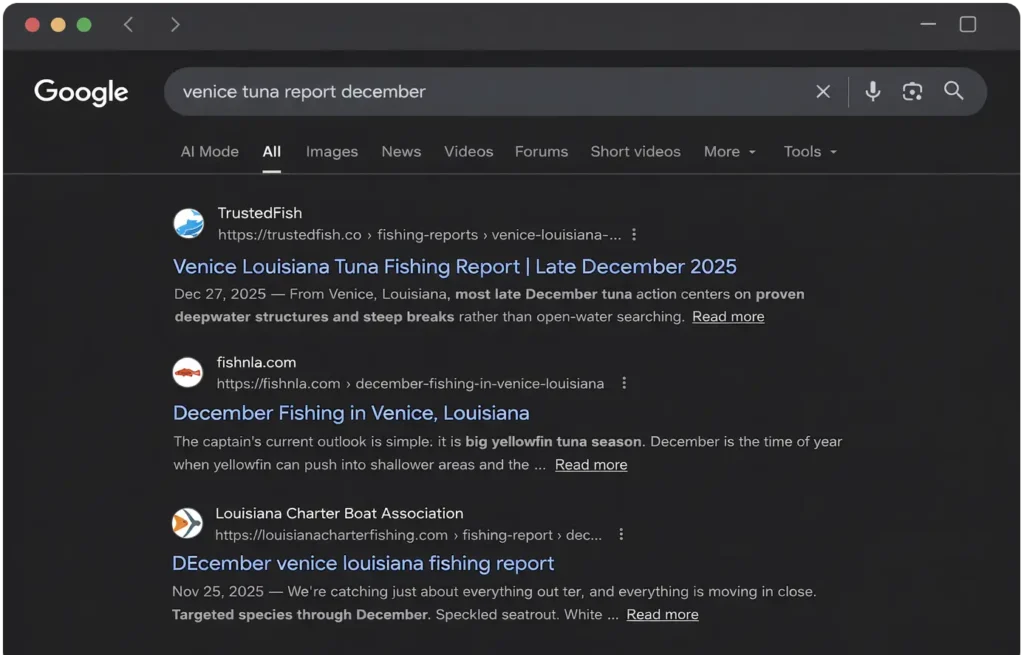Clear the search query with X icon
This screenshot has width=1024, height=655.
coord(823,92)
